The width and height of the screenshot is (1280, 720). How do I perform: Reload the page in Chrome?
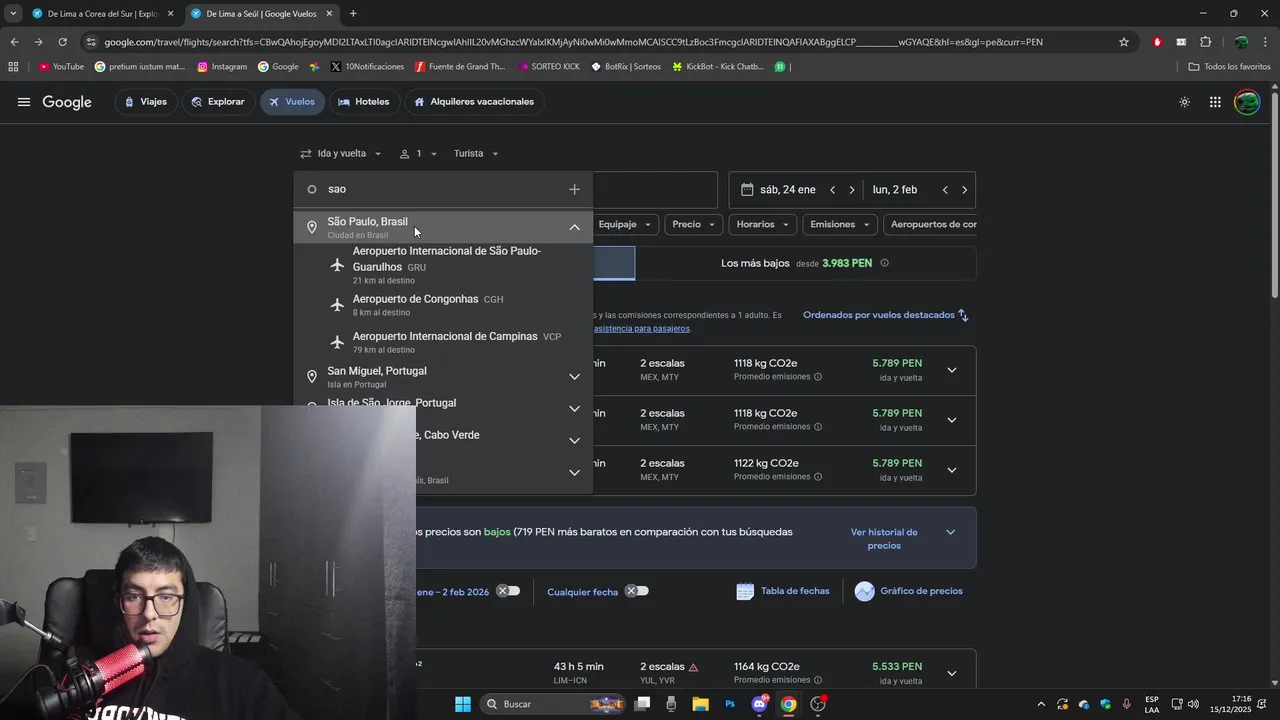click(x=62, y=42)
